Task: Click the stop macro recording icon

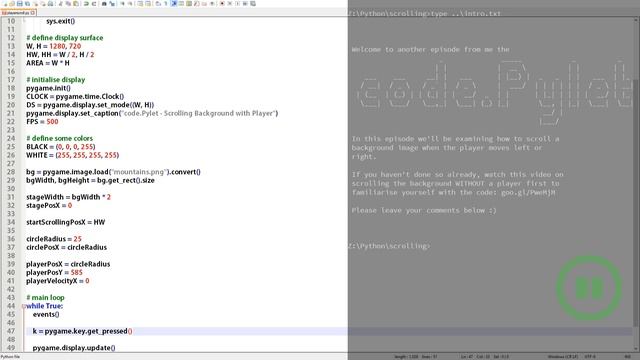Action: pos(229,4)
